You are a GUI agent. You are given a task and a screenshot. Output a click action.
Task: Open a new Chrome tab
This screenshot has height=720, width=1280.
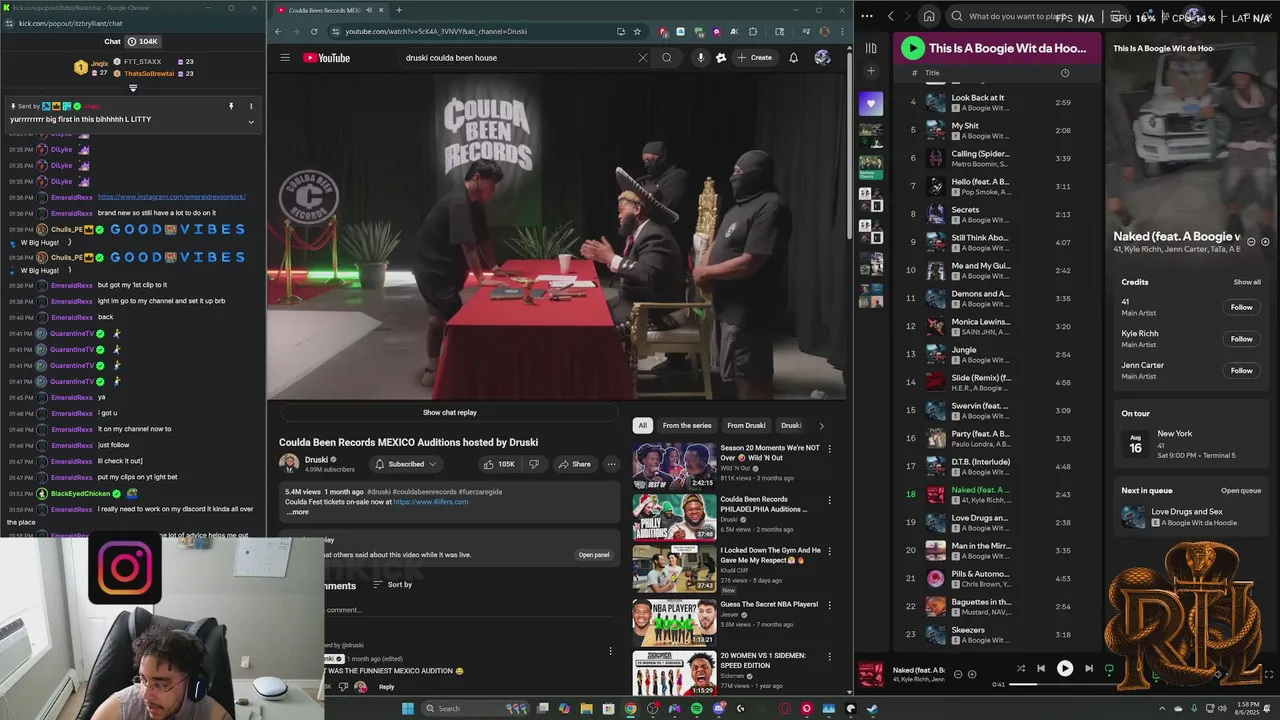[x=399, y=10]
